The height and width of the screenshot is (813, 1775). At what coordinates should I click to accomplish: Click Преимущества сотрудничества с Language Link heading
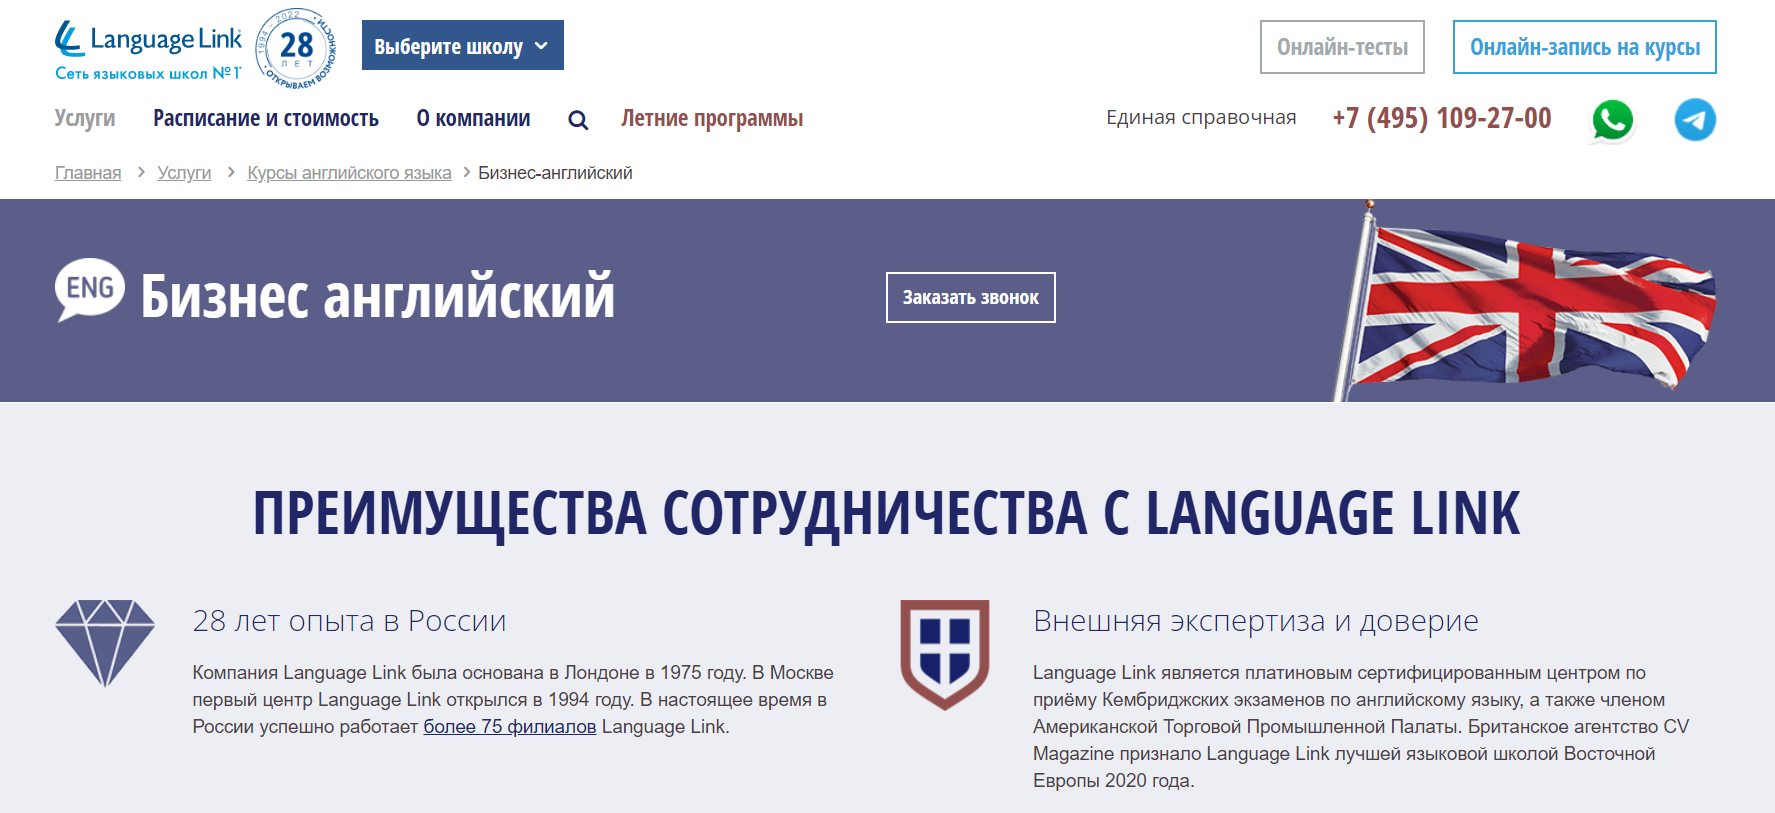pyautogui.click(x=886, y=514)
